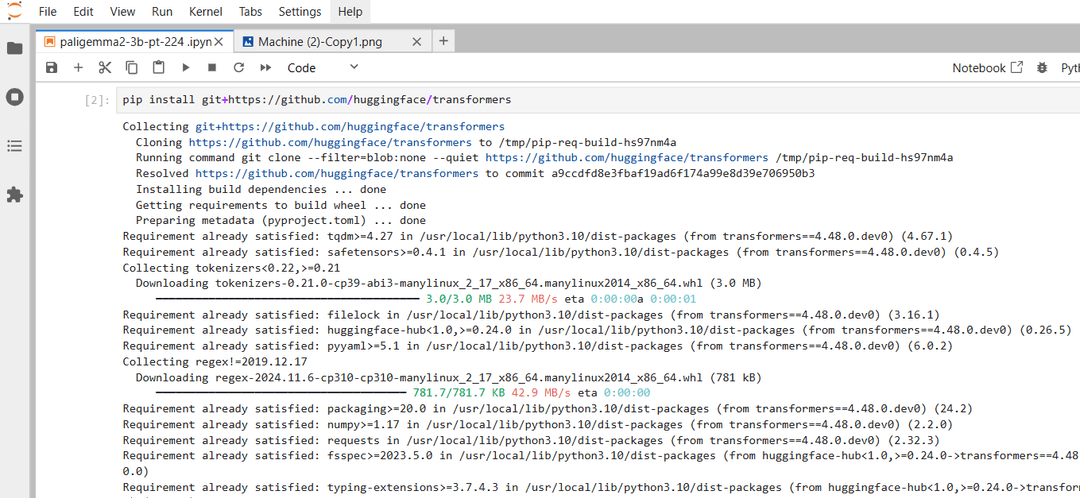Click 'Installing build dependencies ... done' text

[x=261, y=189]
